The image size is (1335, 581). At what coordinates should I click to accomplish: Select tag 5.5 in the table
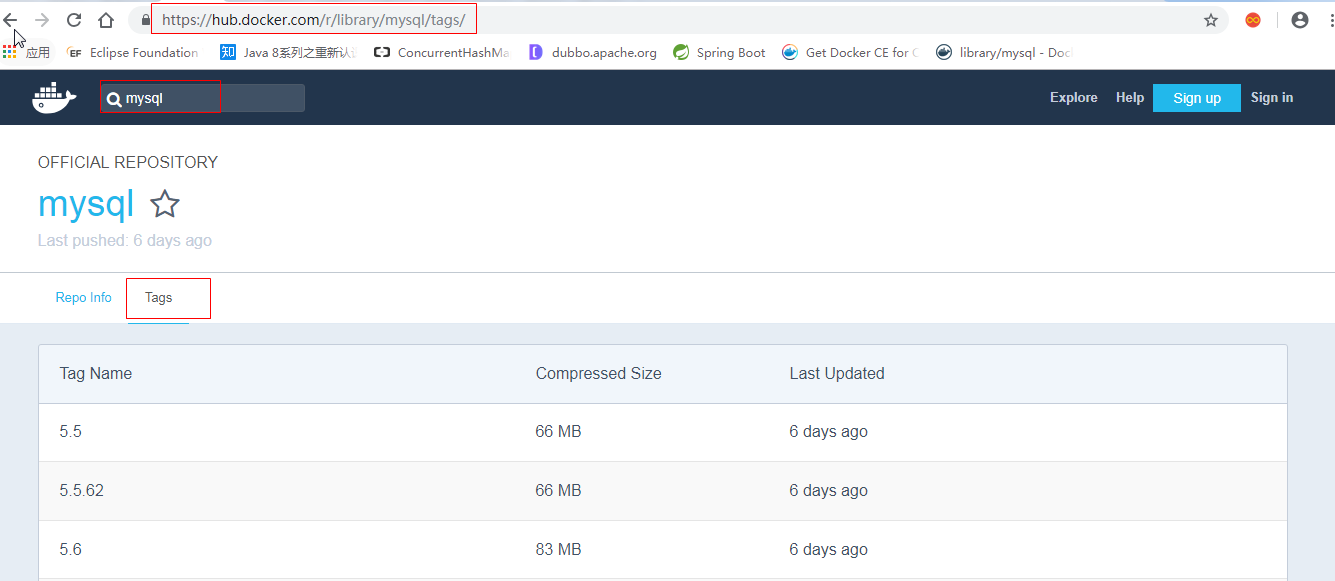pyautogui.click(x=71, y=432)
